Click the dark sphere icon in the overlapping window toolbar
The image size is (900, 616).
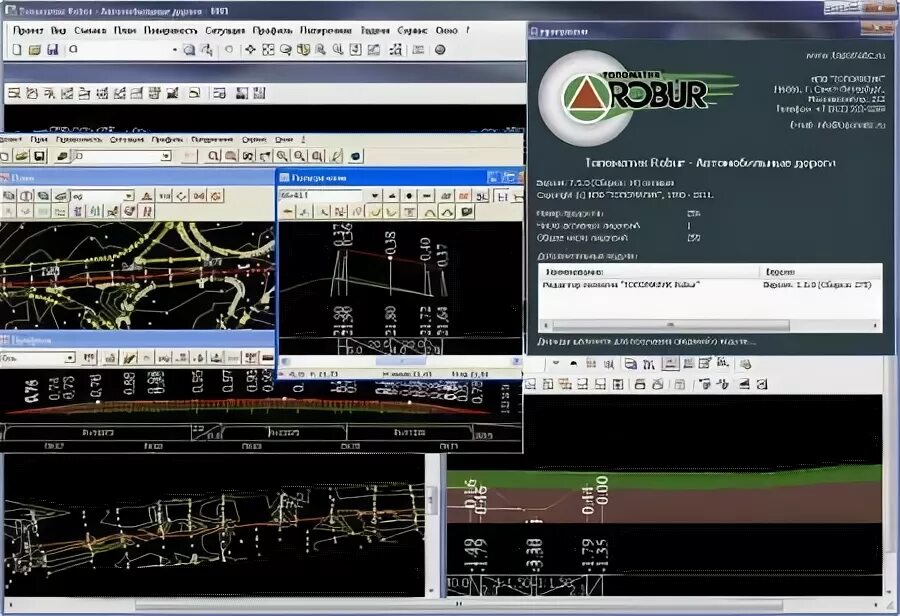click(356, 156)
